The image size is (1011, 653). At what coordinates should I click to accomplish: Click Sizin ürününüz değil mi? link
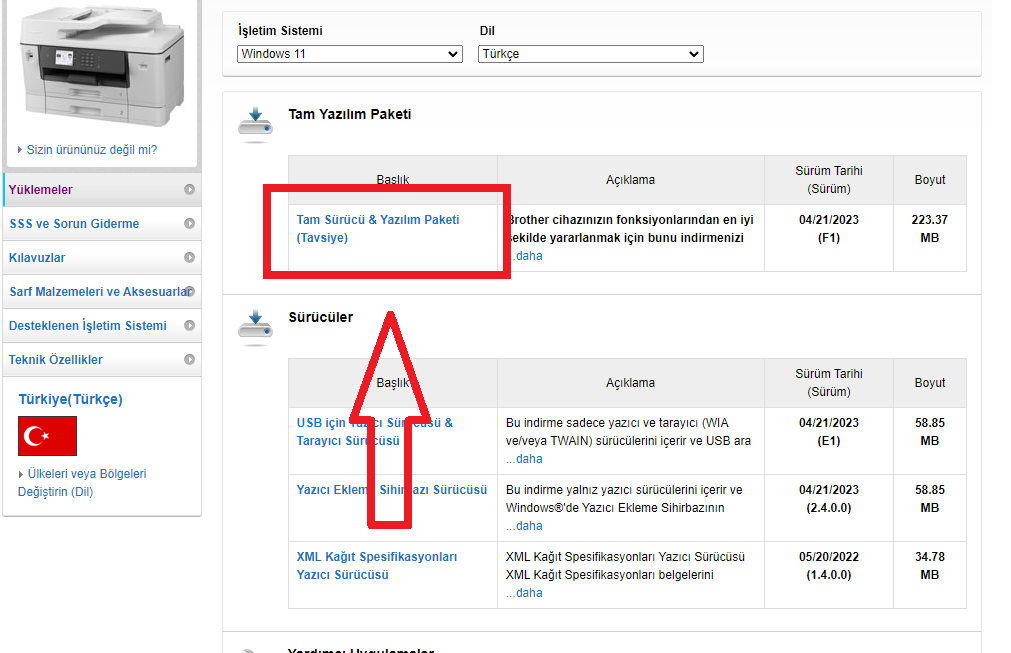[x=91, y=150]
